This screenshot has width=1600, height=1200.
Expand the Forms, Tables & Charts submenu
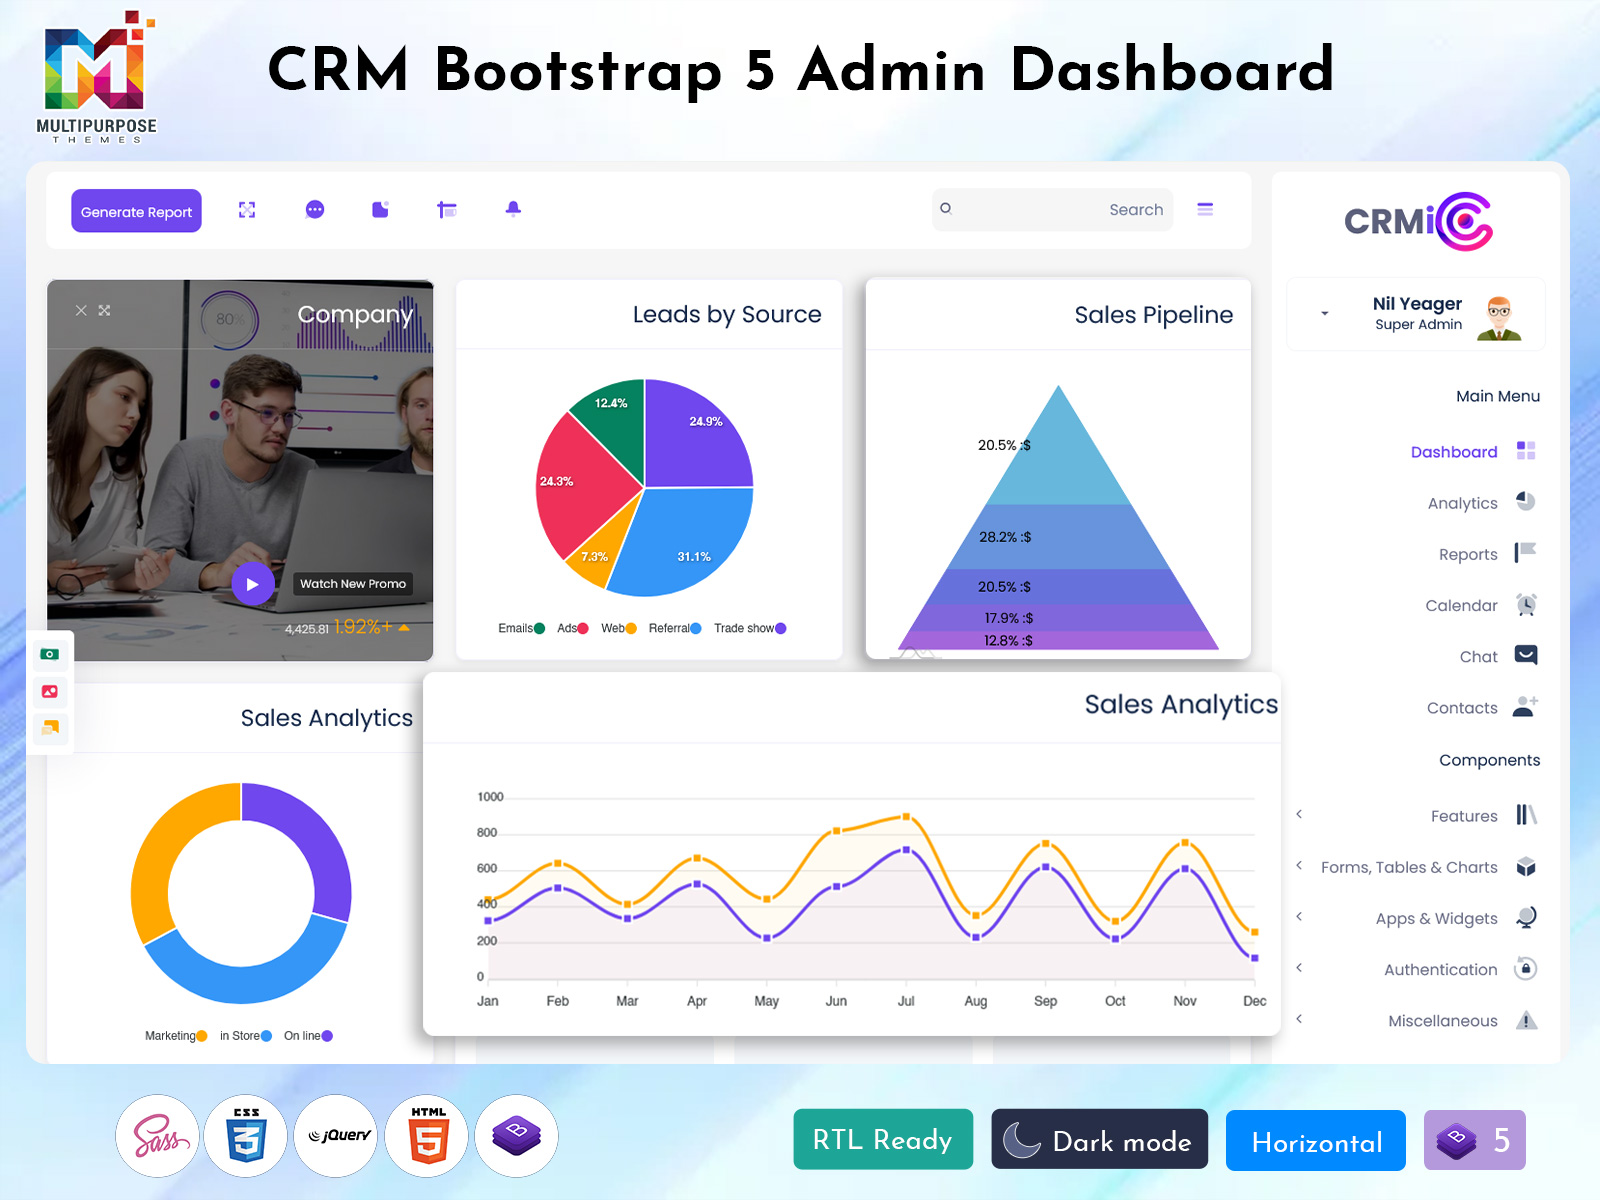(1299, 866)
